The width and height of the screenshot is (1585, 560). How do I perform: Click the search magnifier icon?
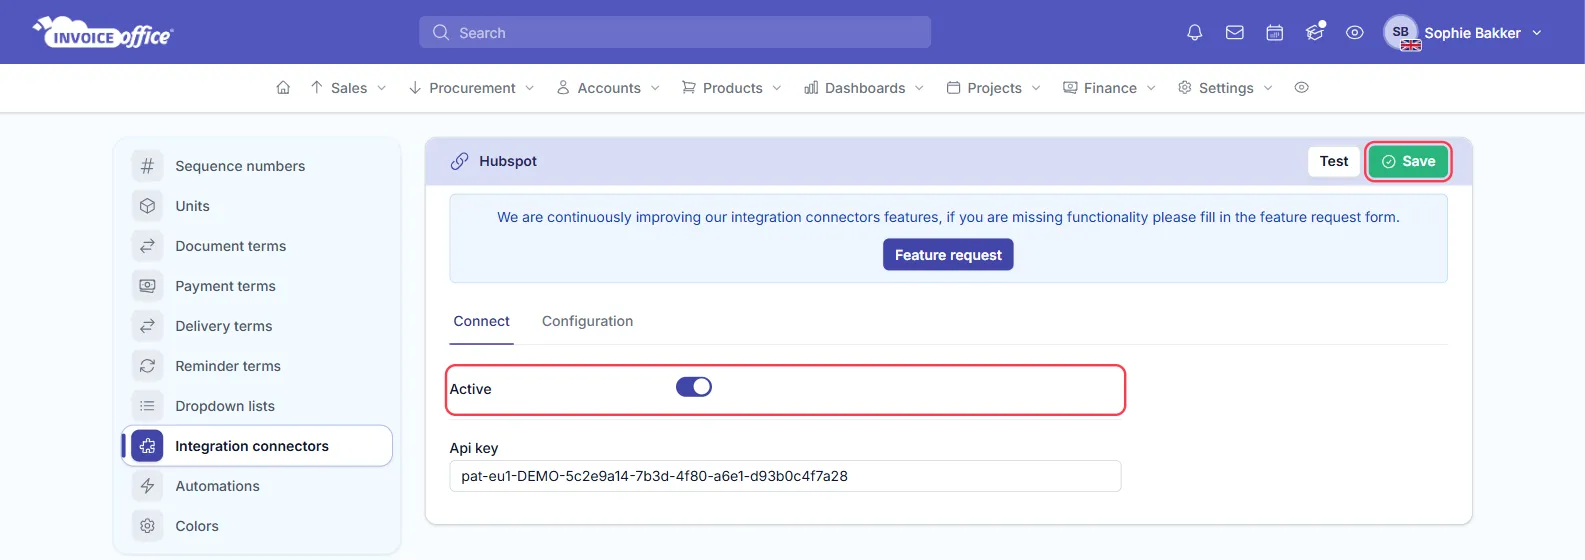point(440,33)
